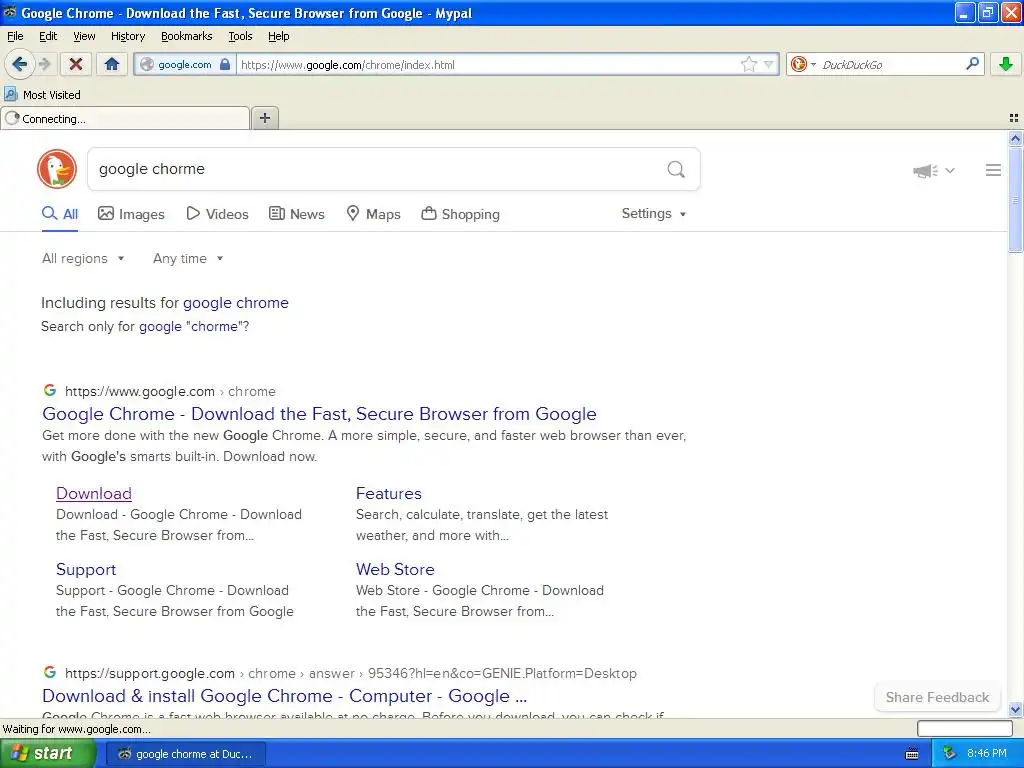Open the Help menu
The image size is (1024, 768).
(x=278, y=36)
